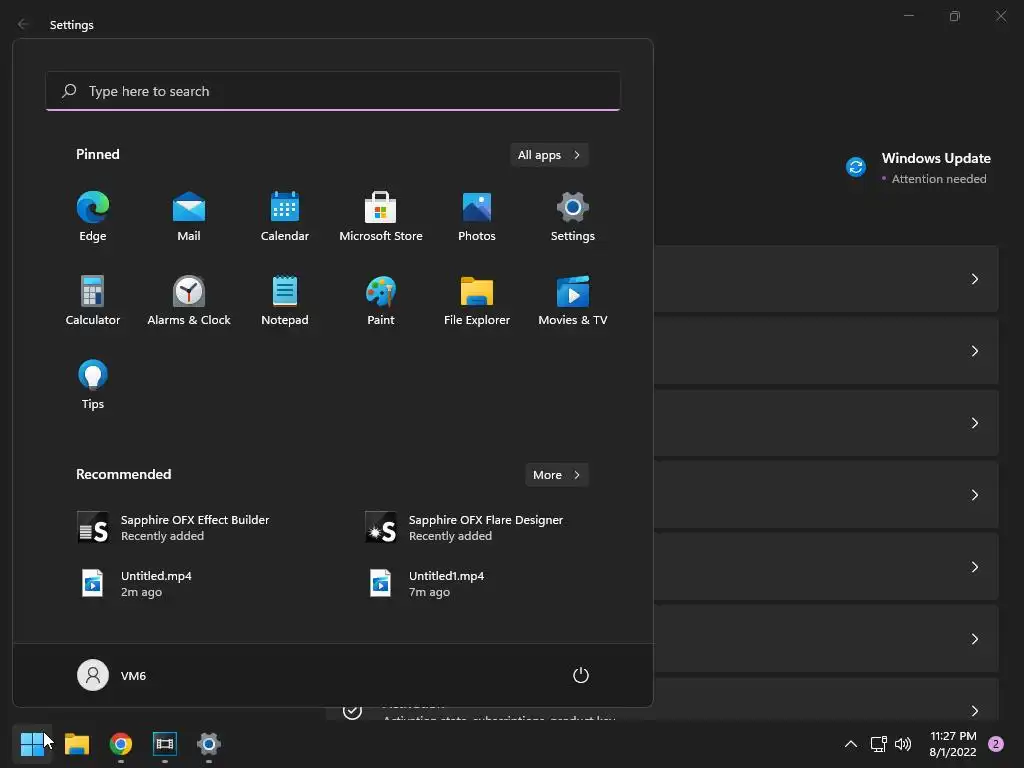
Task: Open volume control in system tray
Action: click(x=903, y=744)
